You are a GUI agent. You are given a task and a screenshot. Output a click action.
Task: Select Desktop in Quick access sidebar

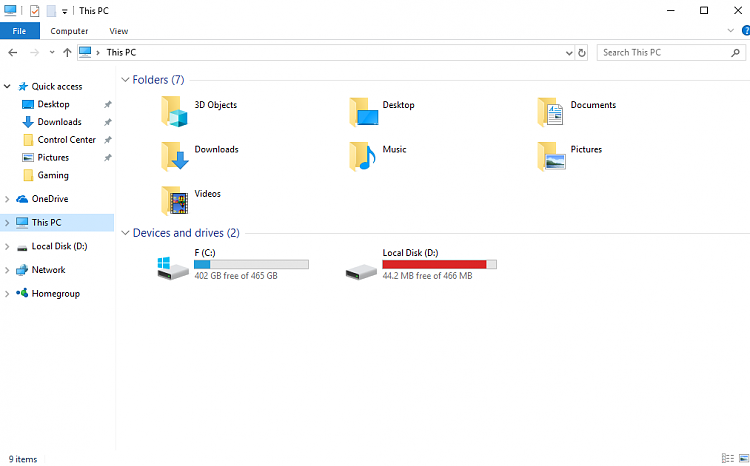click(54, 104)
